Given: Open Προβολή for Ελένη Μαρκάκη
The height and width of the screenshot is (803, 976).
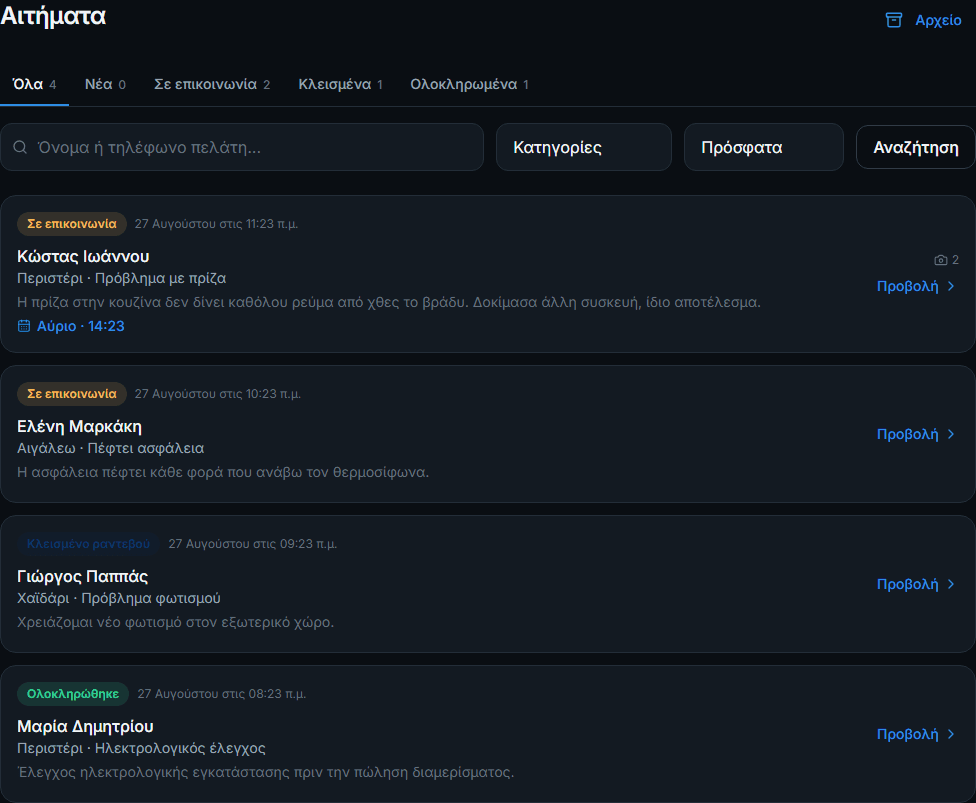Looking at the screenshot, I should (908, 434).
